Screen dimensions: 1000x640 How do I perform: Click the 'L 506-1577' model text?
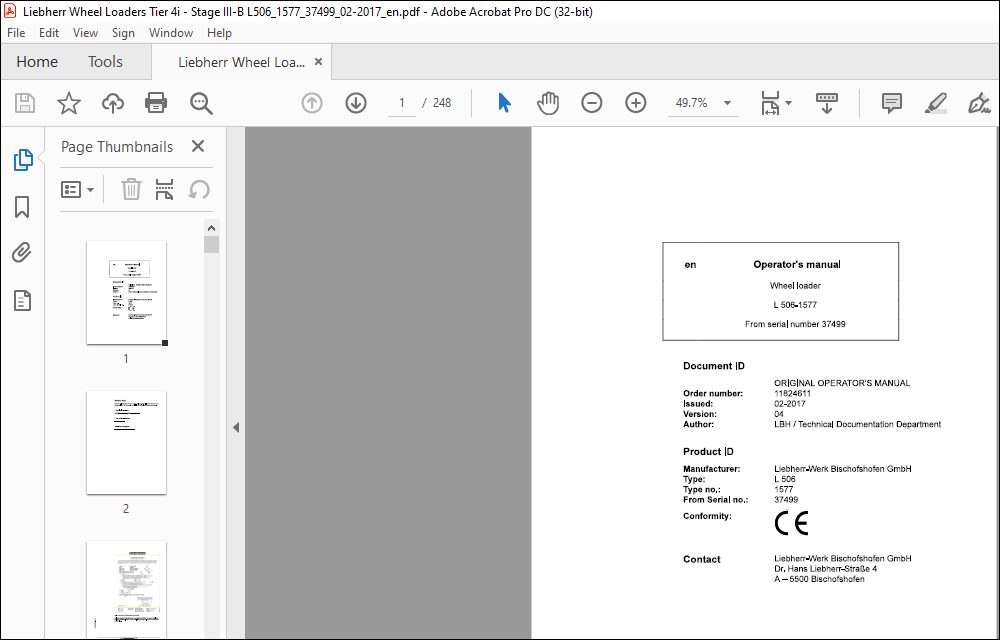coord(795,305)
